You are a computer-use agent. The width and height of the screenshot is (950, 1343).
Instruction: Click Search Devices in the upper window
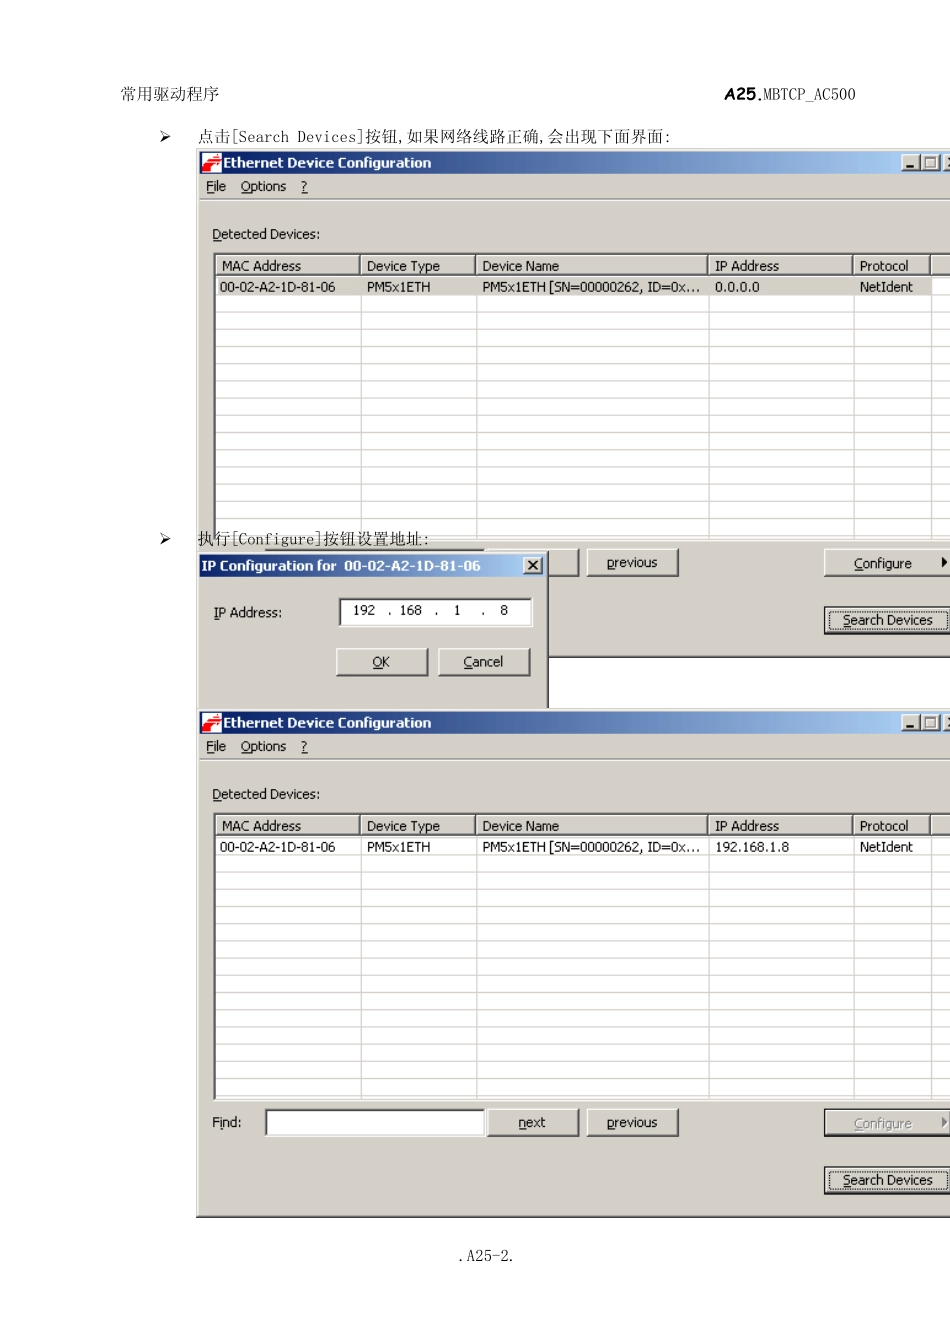(887, 620)
